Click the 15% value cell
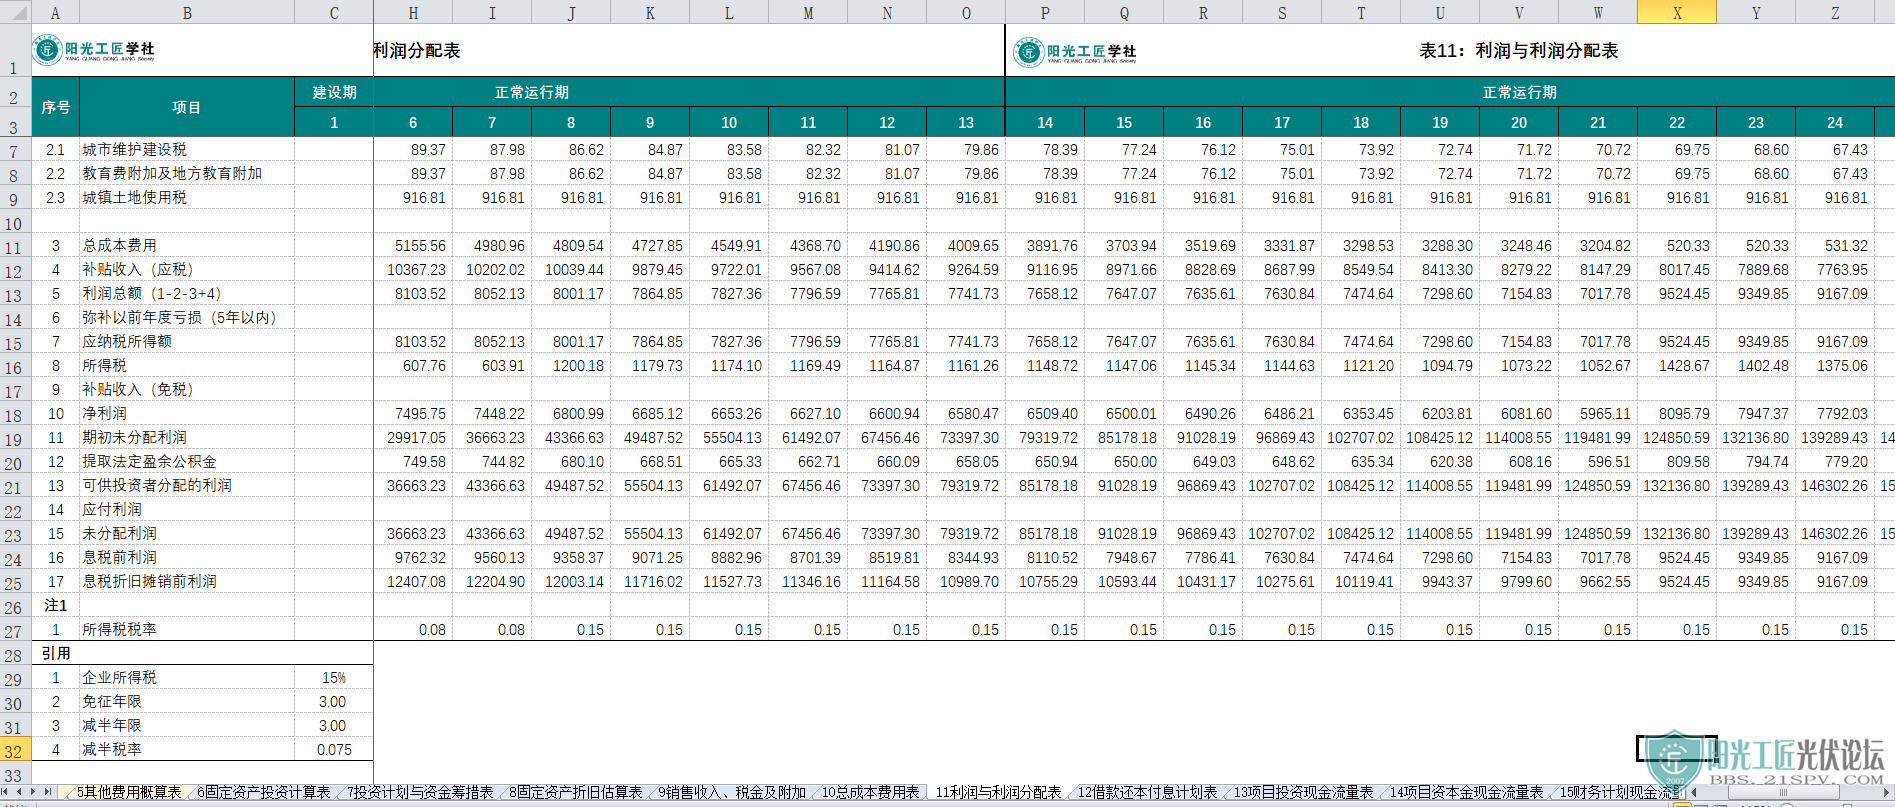The image size is (1895, 807). click(334, 678)
